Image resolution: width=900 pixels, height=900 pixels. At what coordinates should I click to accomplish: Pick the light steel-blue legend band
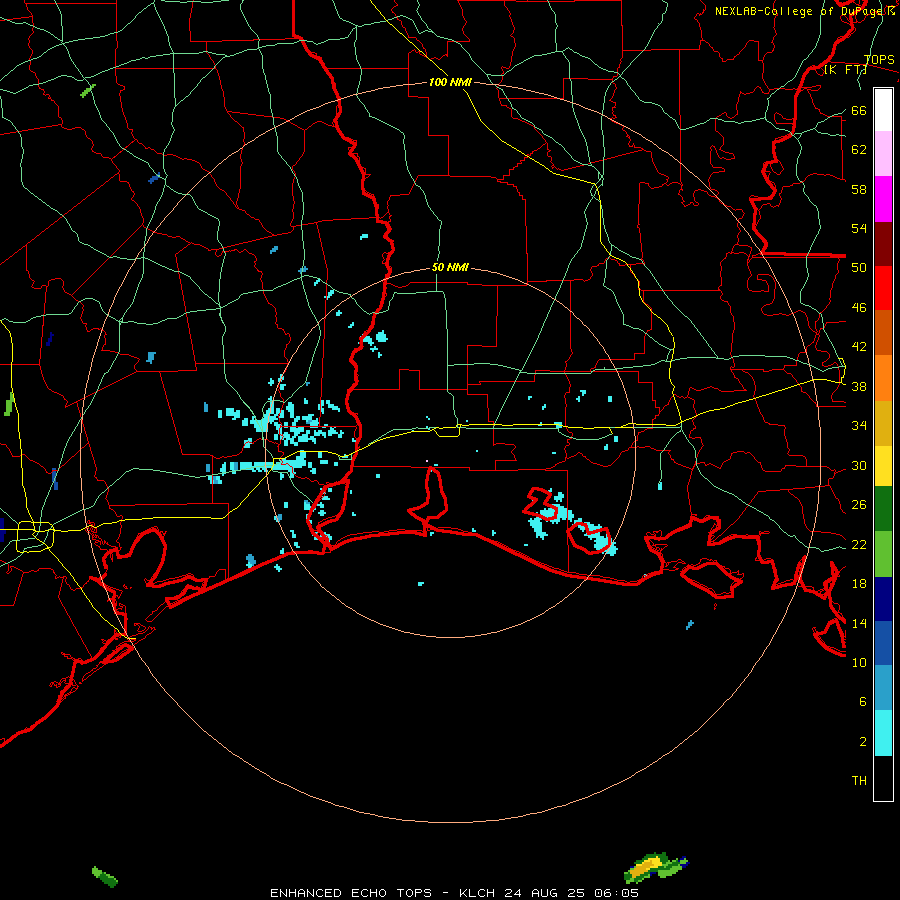[883, 688]
